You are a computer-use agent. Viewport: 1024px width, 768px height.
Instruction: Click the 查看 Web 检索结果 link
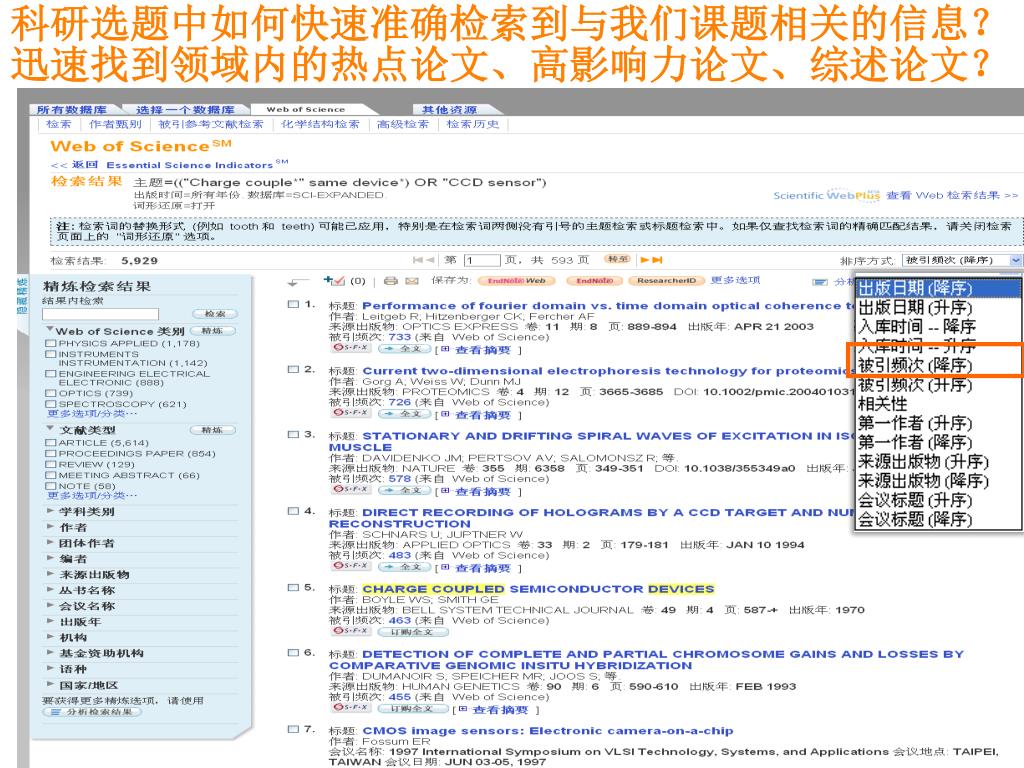[x=952, y=195]
